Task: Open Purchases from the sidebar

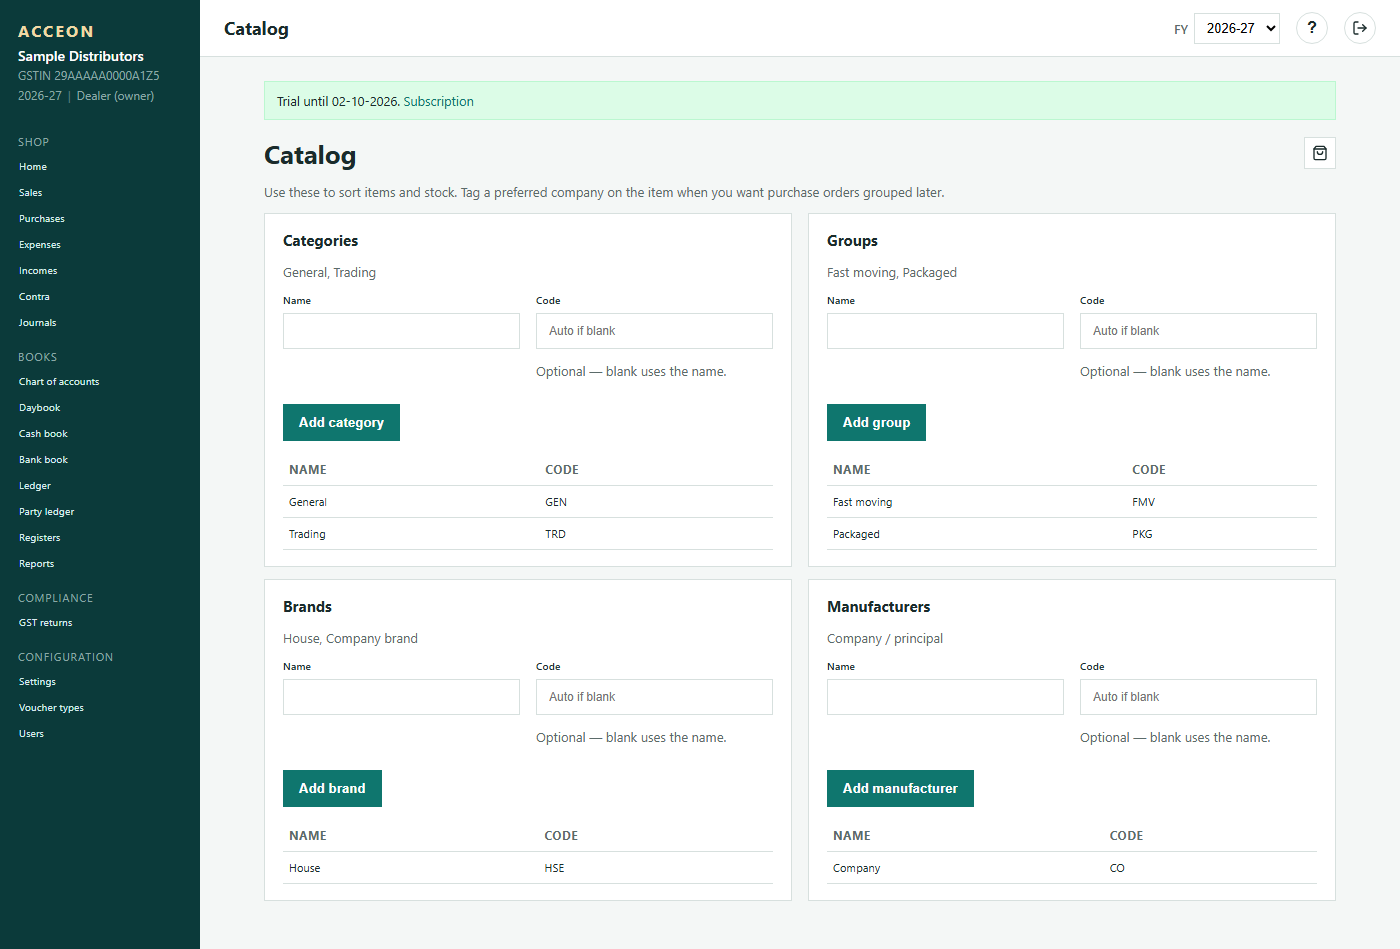Action: (42, 219)
